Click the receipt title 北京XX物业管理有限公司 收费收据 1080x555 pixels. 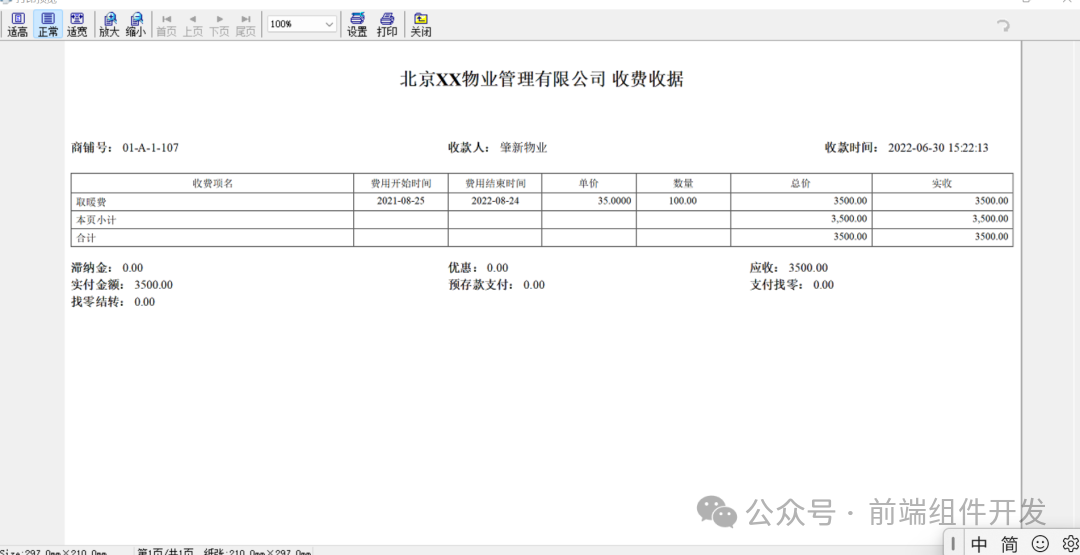[541, 79]
